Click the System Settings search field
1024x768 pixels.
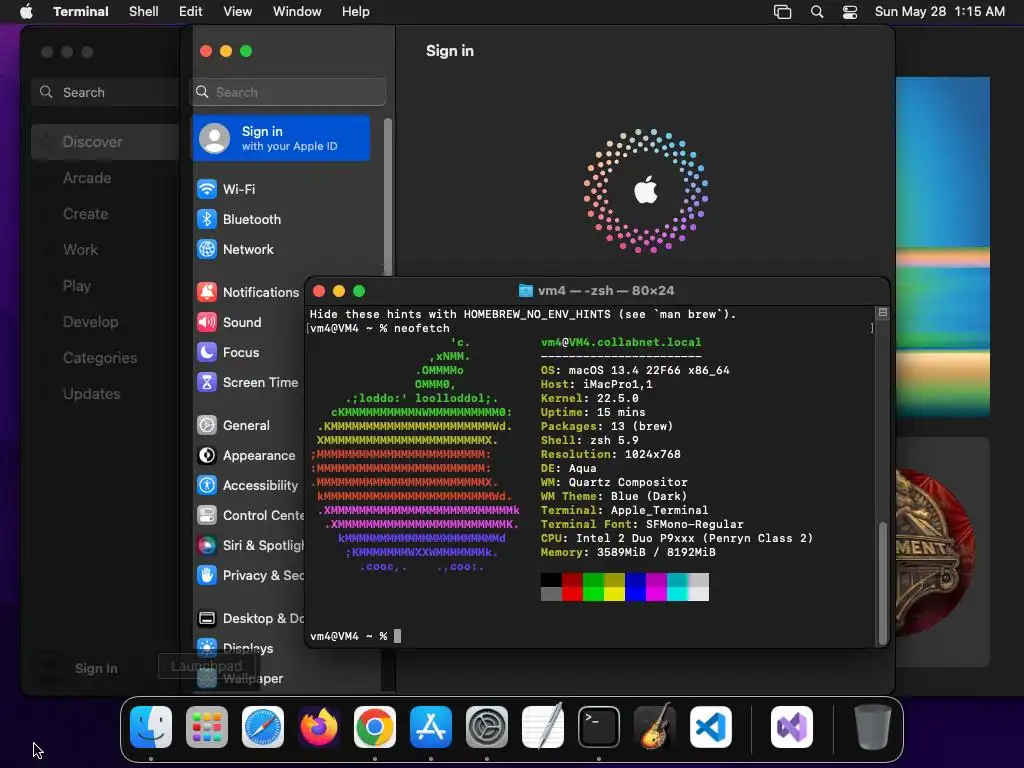pos(288,92)
